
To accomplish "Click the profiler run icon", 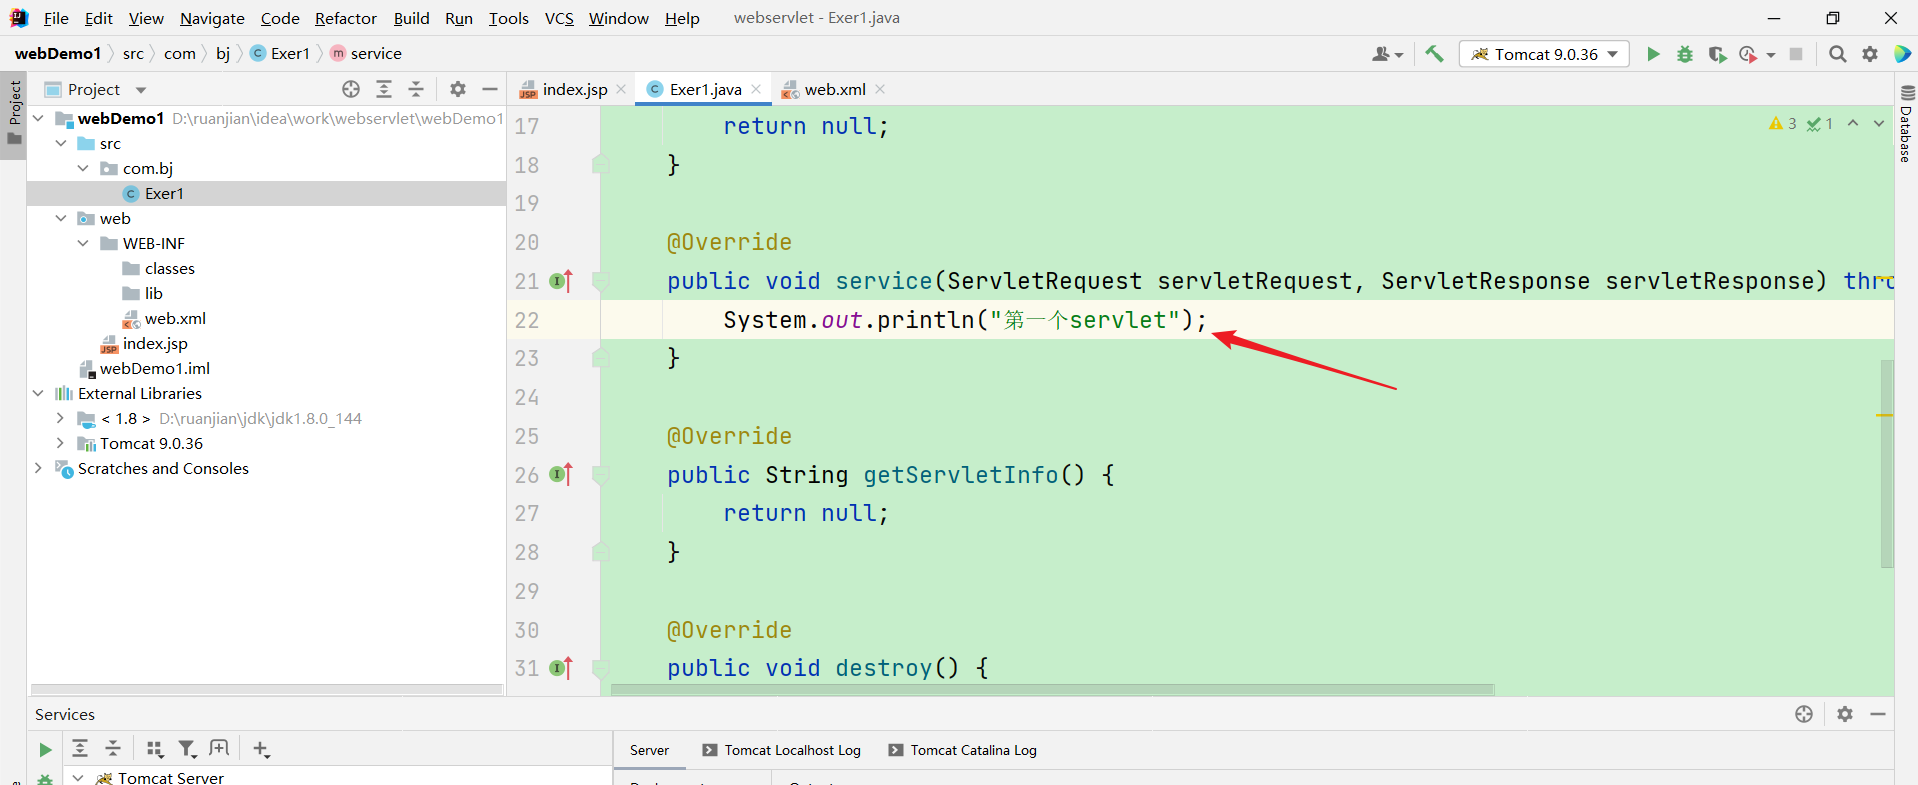I will click(x=1748, y=54).
